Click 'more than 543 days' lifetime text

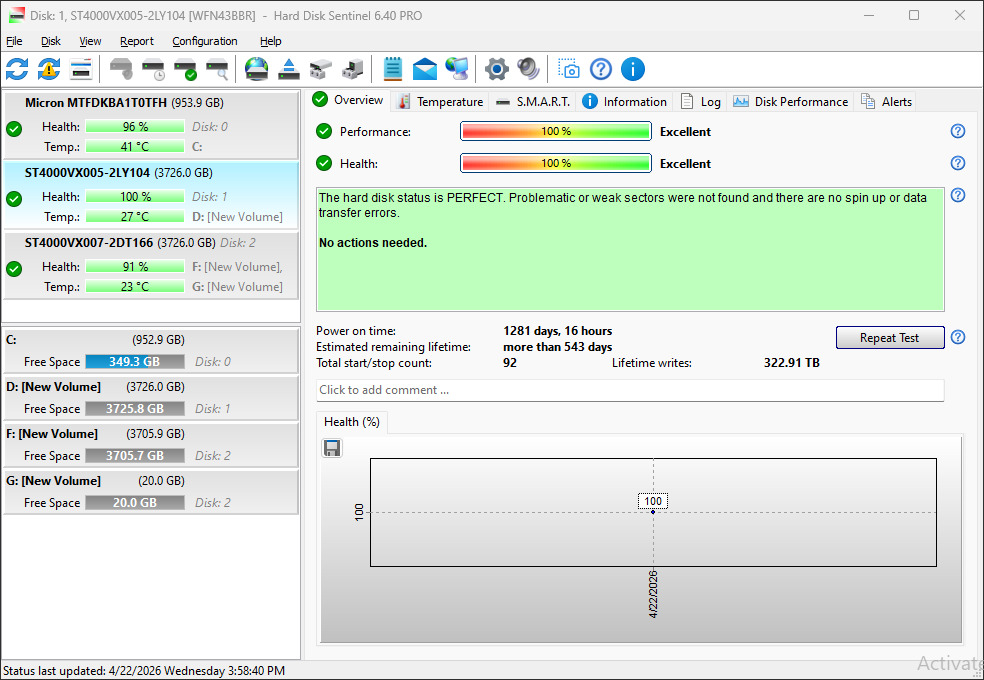click(557, 347)
